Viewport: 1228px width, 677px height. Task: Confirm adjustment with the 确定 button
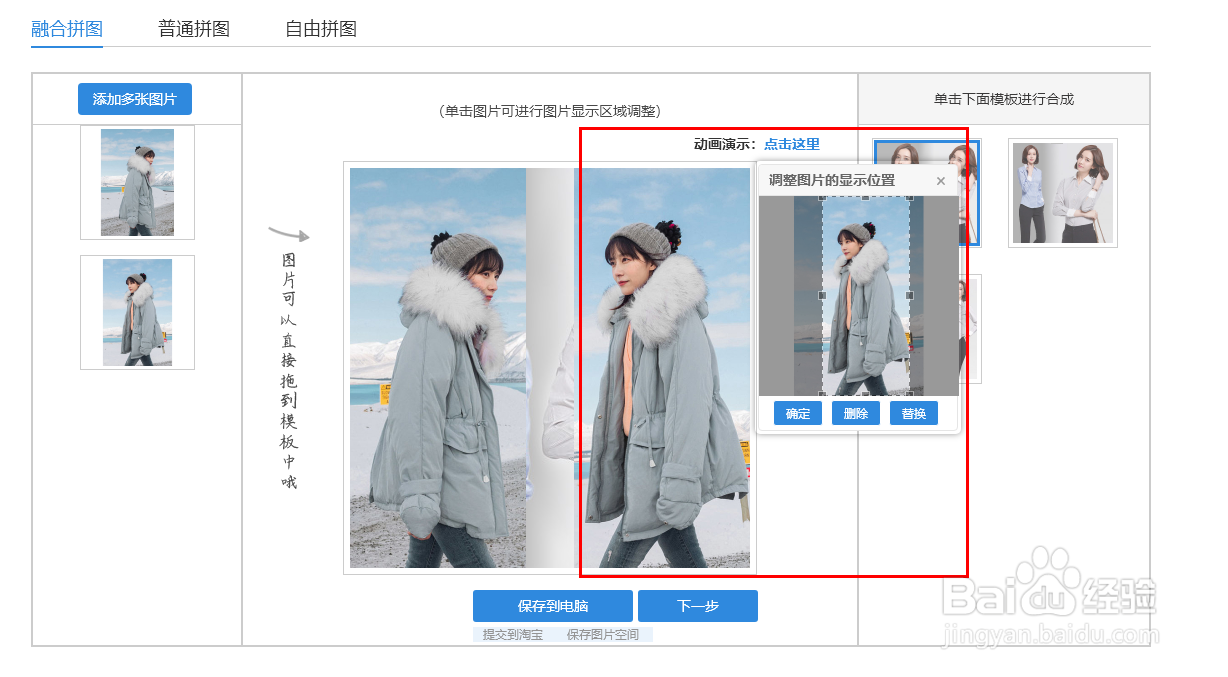point(796,413)
